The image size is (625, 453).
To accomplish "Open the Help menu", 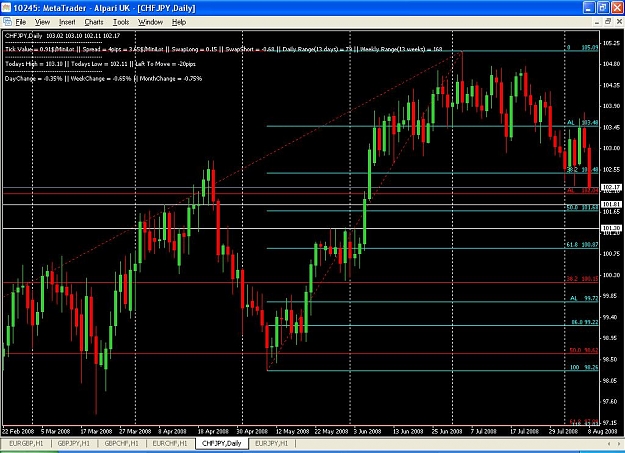I will (179, 22).
